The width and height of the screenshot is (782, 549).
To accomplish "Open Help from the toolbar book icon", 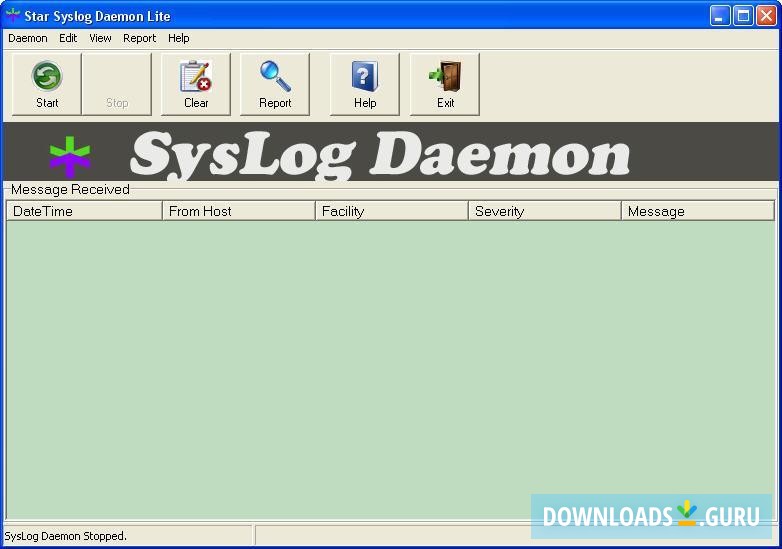I will [365, 84].
